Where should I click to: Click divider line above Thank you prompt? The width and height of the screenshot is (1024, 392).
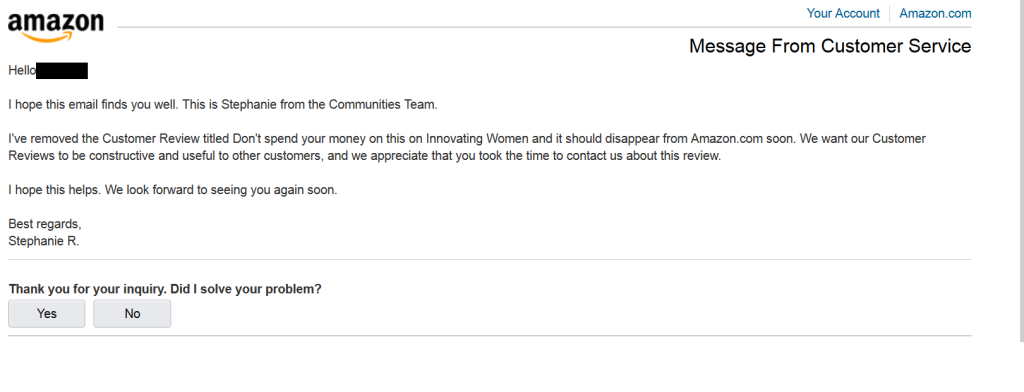click(x=490, y=259)
